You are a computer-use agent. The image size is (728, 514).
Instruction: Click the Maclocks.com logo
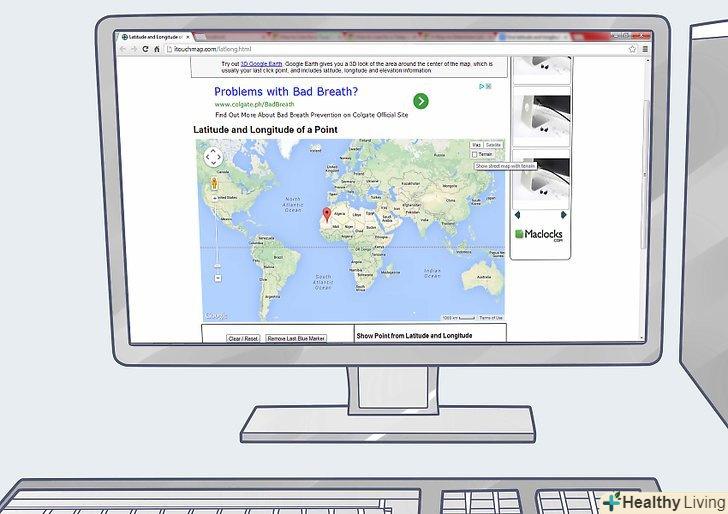[x=539, y=234]
